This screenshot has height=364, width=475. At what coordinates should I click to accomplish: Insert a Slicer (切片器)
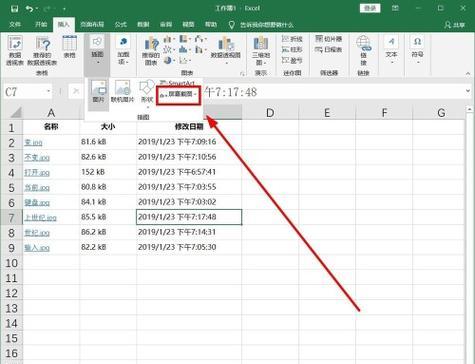click(x=329, y=39)
